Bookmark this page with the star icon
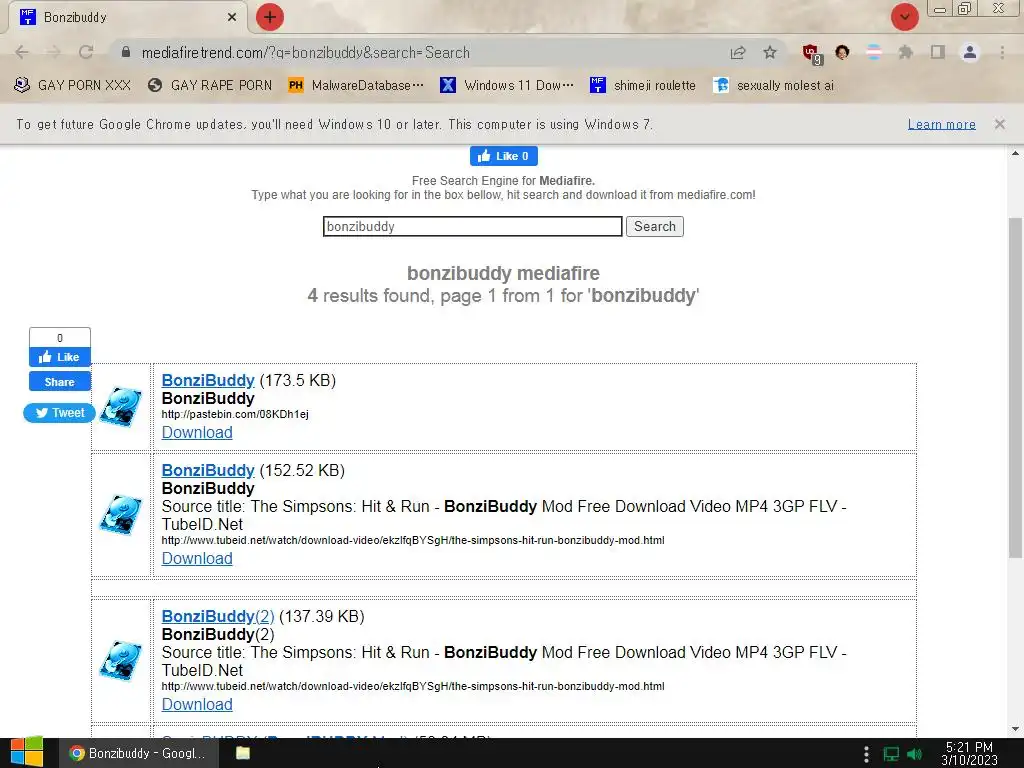 [x=770, y=52]
